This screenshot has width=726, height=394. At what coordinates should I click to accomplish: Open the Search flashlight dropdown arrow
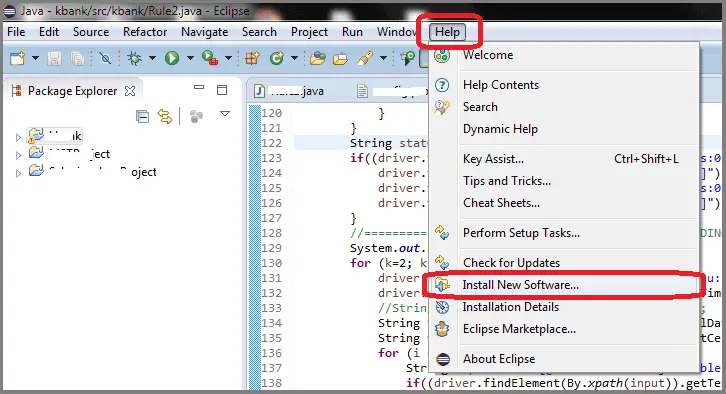point(383,58)
